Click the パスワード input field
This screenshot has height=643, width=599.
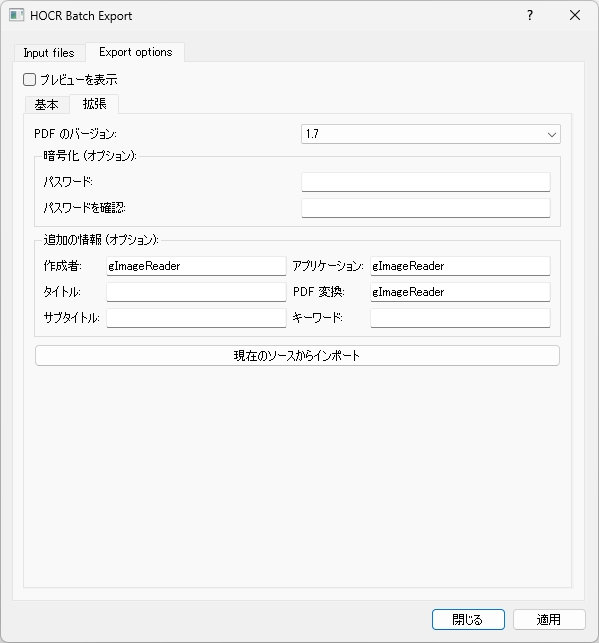pos(426,182)
